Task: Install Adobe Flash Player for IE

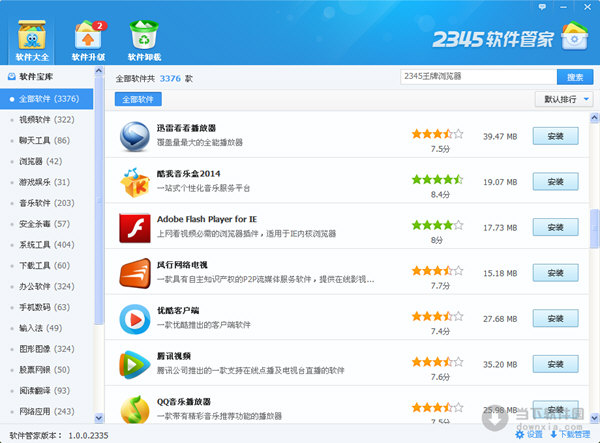Action: coord(555,227)
